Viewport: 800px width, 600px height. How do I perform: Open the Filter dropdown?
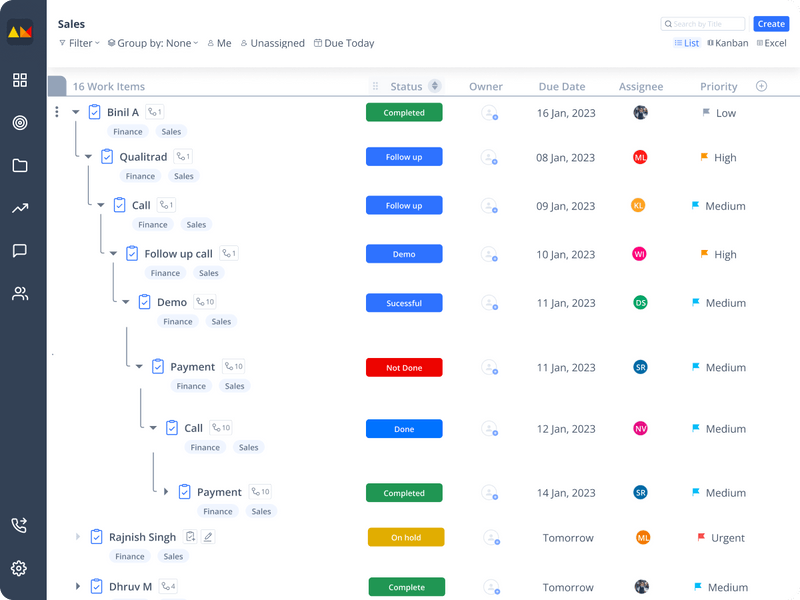tap(80, 43)
